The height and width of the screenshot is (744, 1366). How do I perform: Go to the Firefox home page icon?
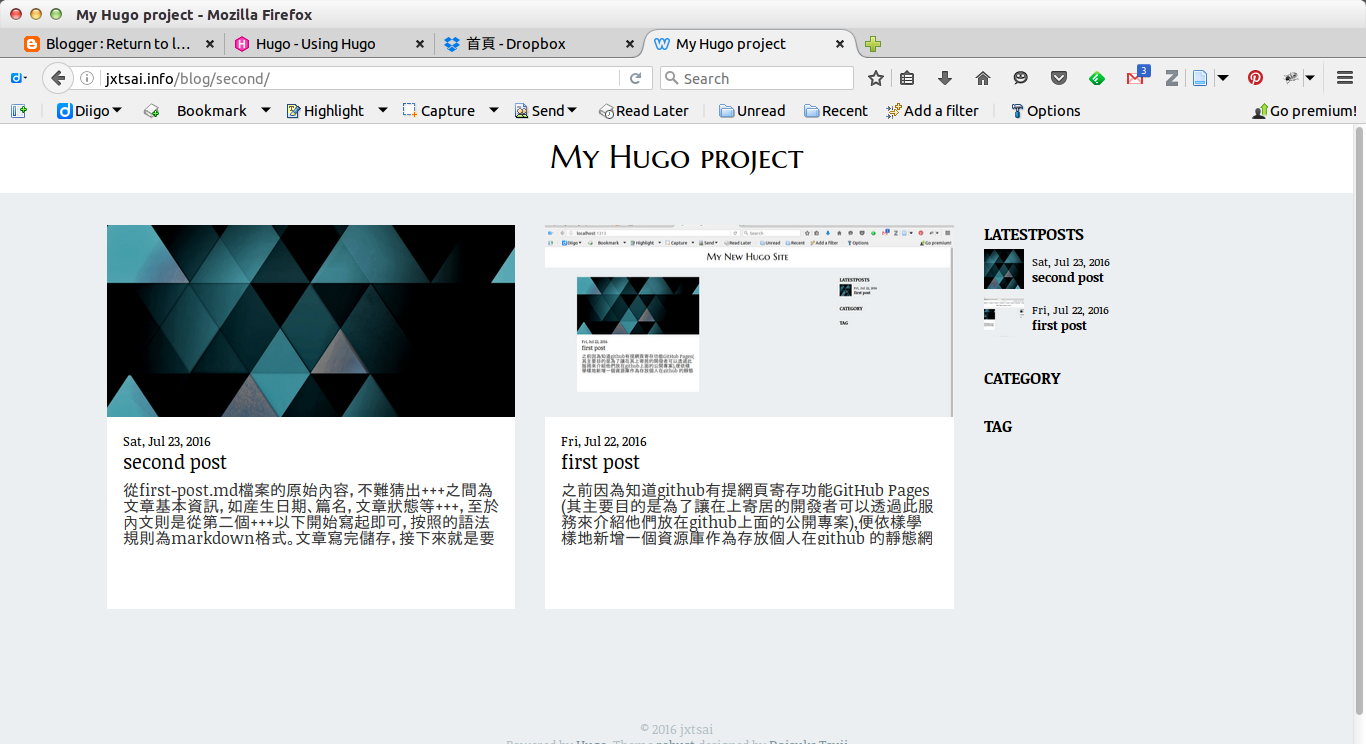point(982,78)
